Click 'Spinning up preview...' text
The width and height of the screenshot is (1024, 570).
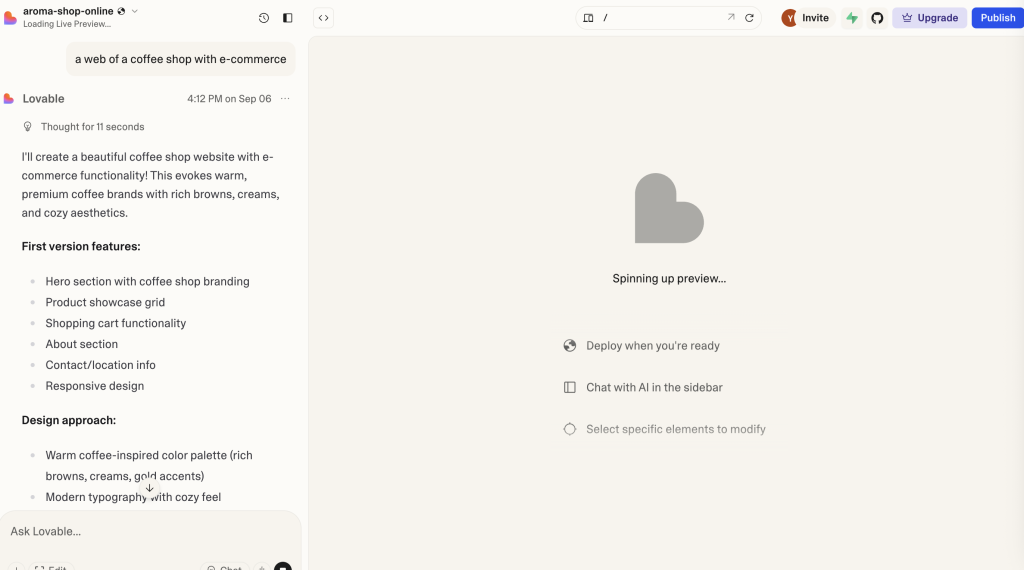(669, 278)
